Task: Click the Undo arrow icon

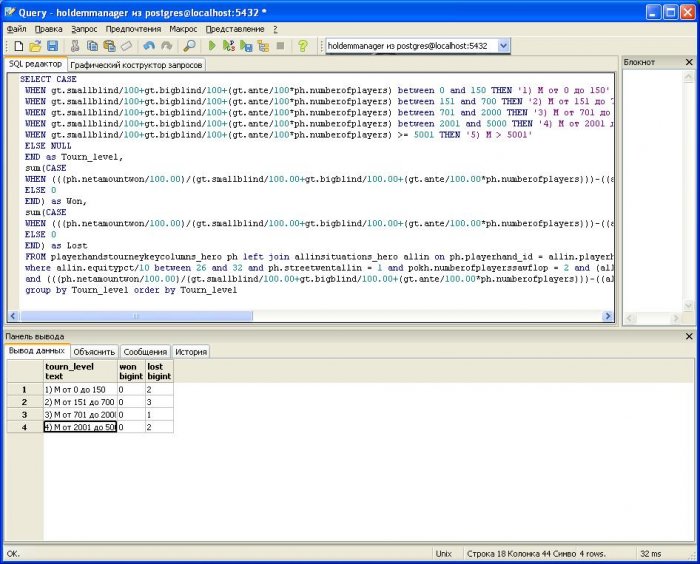Action: coord(149,46)
